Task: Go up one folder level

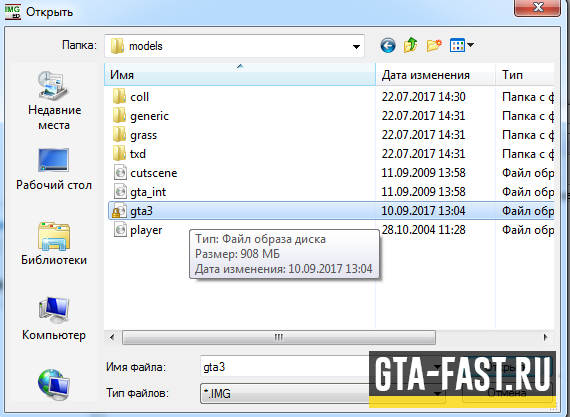Action: (411, 45)
